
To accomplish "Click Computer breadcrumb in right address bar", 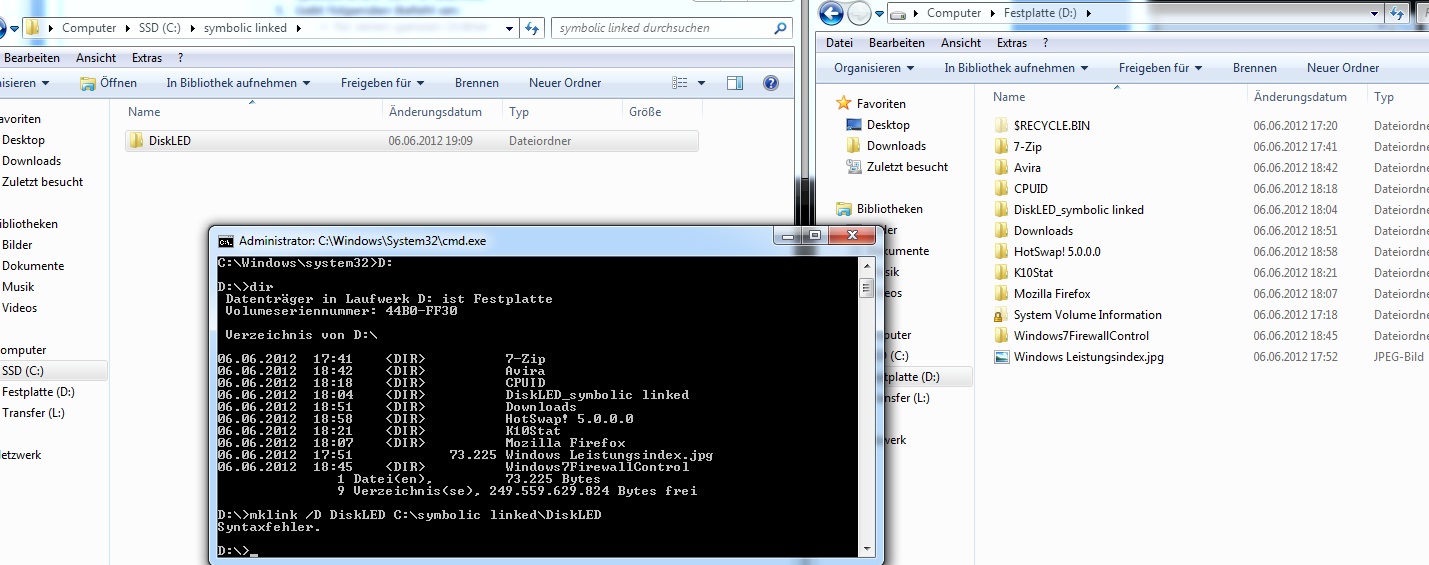I will click(954, 13).
